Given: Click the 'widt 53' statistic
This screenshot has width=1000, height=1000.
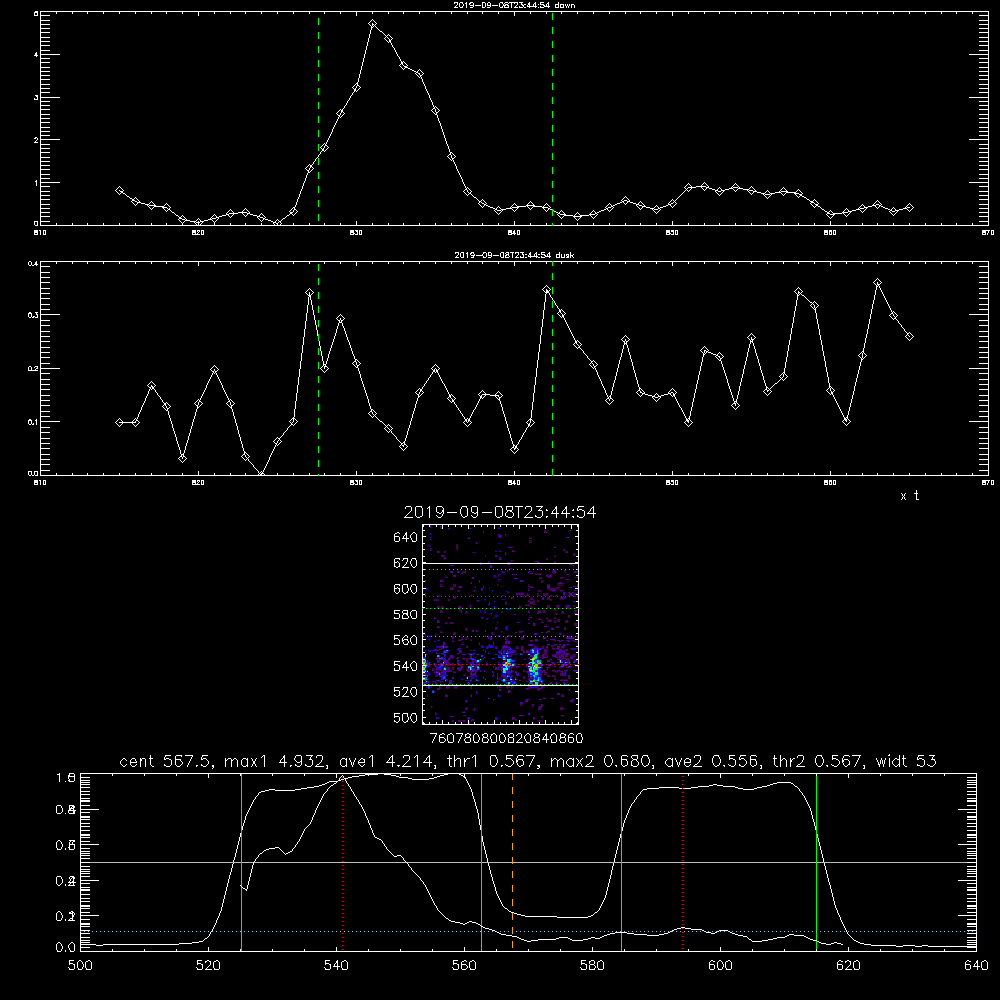Looking at the screenshot, I should 906,761.
